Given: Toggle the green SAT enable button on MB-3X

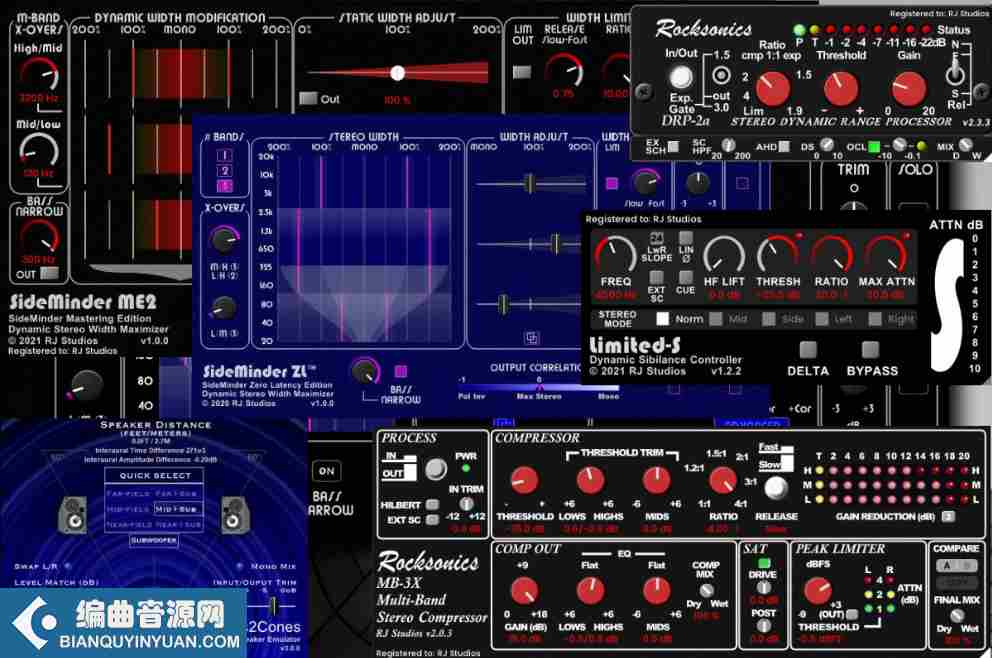Looking at the screenshot, I should point(764,562).
